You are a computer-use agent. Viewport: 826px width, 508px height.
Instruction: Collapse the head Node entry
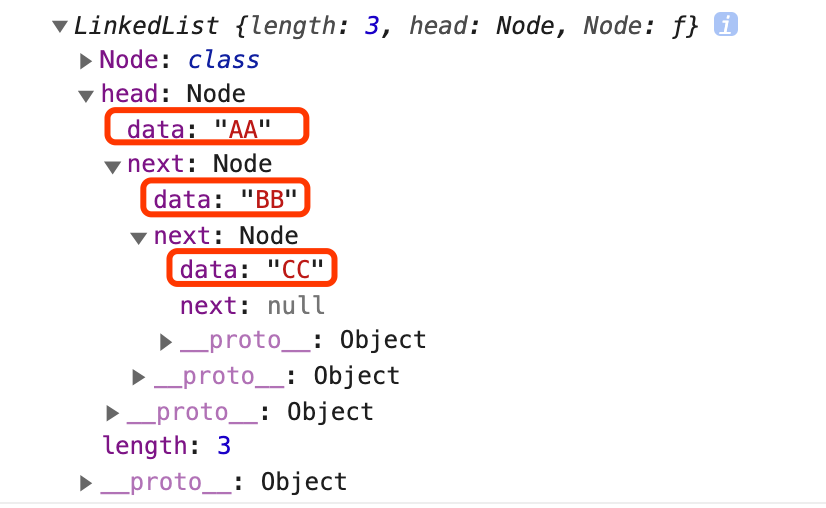click(x=87, y=95)
